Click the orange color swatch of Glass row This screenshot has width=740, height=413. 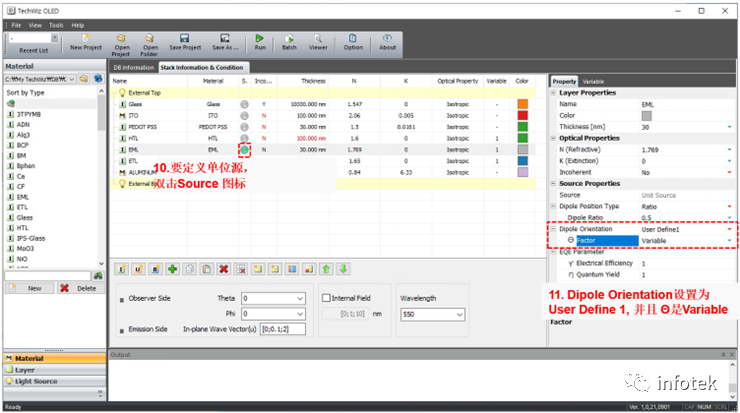[x=522, y=104]
